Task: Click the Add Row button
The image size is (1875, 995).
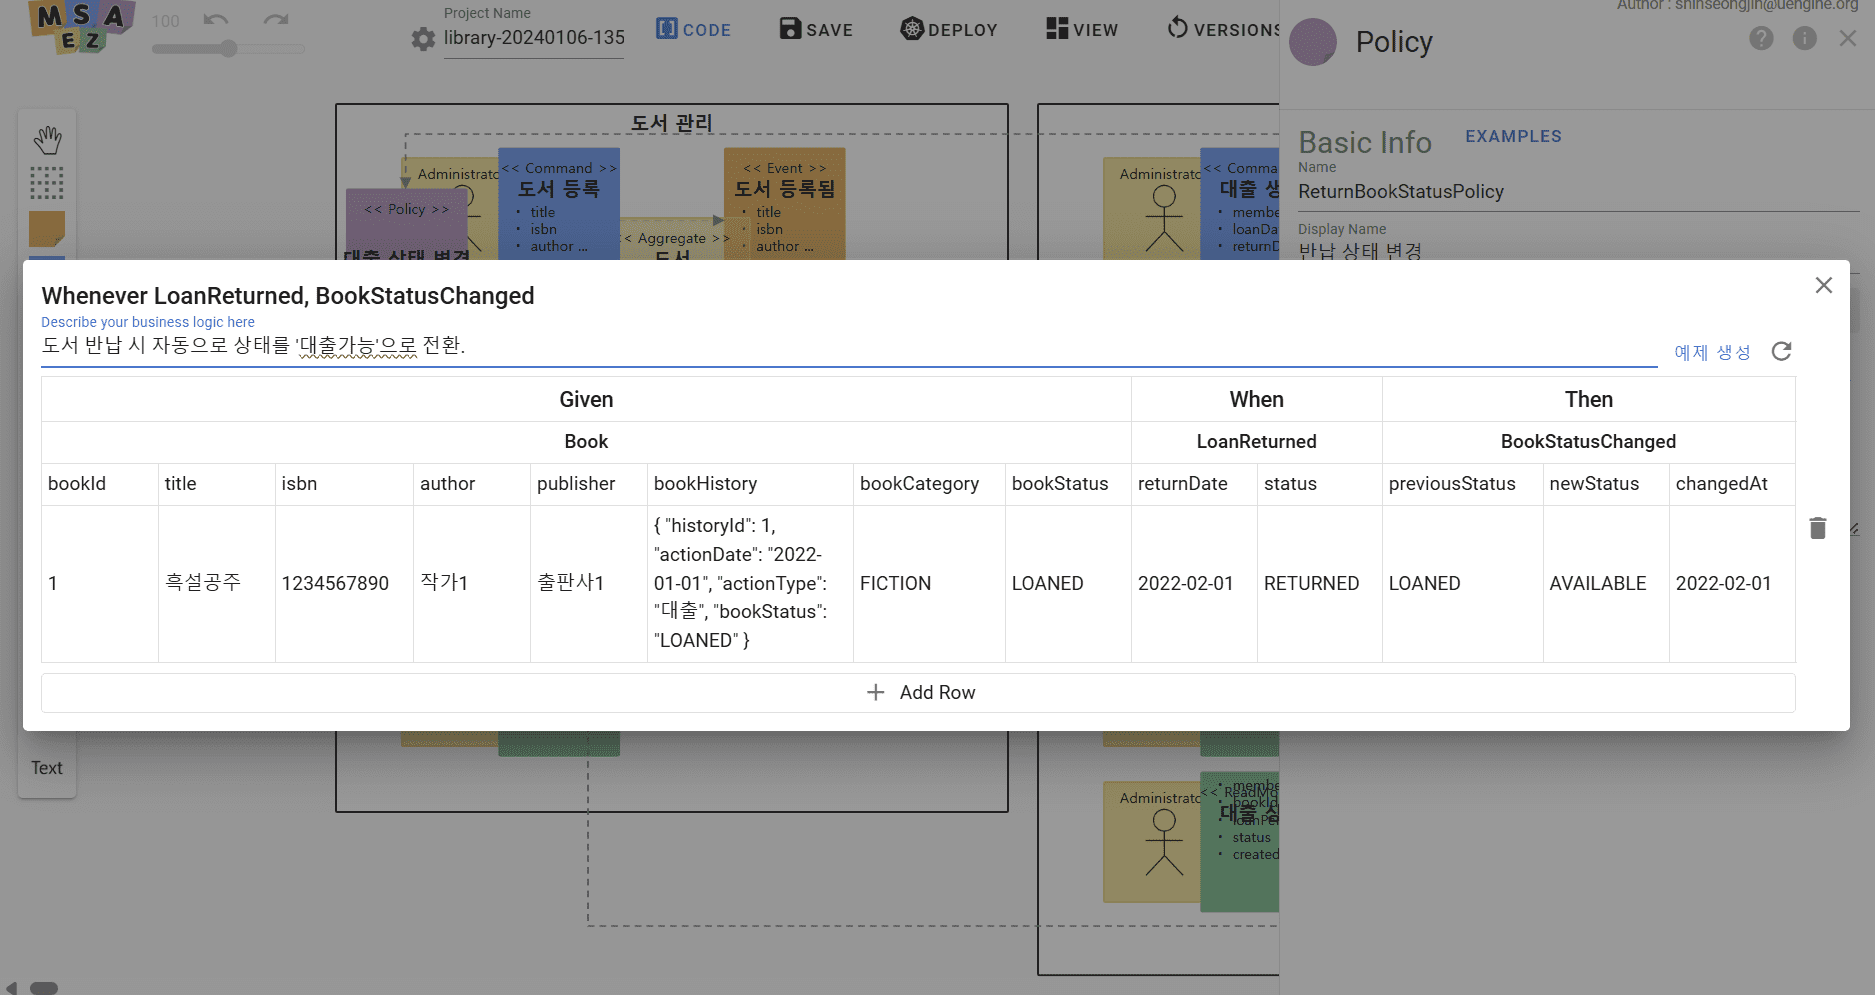Action: click(918, 692)
